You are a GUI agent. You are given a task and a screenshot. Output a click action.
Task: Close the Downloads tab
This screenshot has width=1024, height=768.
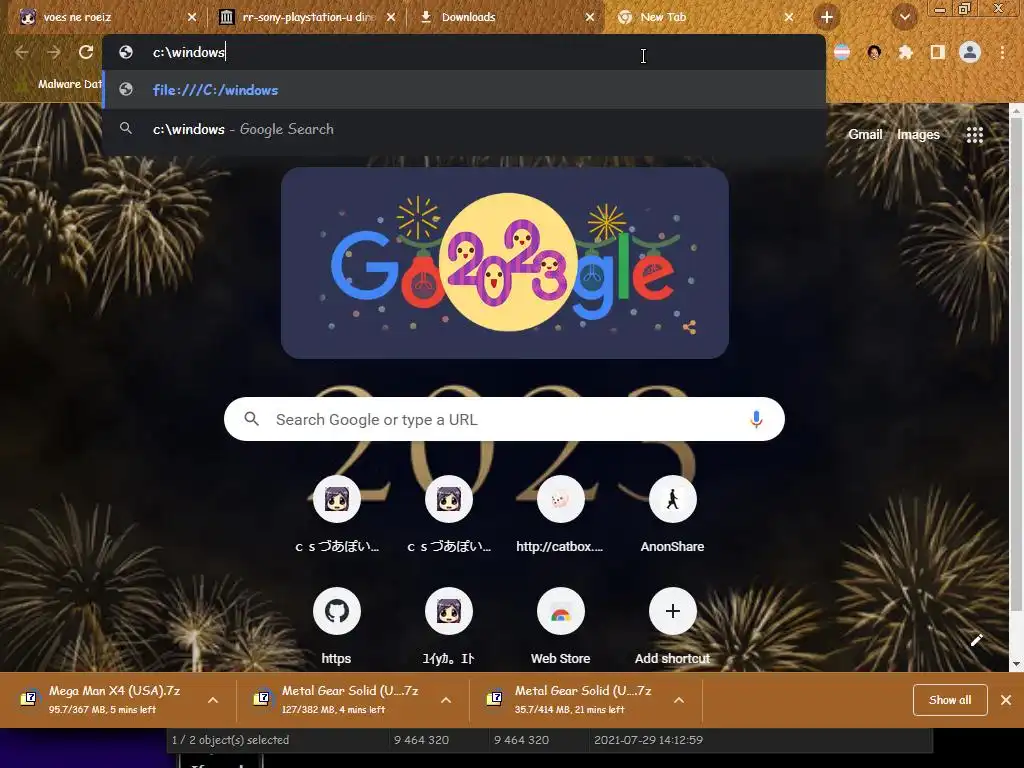[x=590, y=17]
